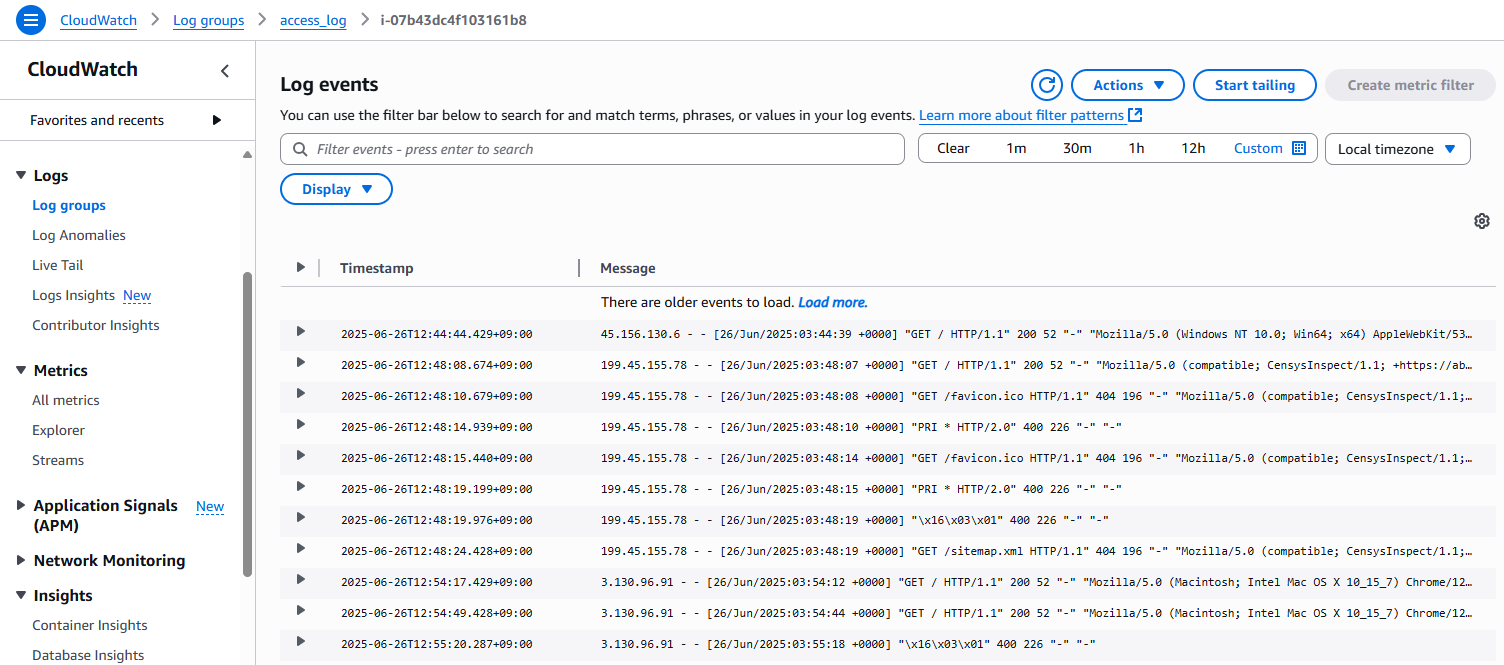
Task: Open Contributor Insights in the sidebar
Action: pyautogui.click(x=96, y=325)
